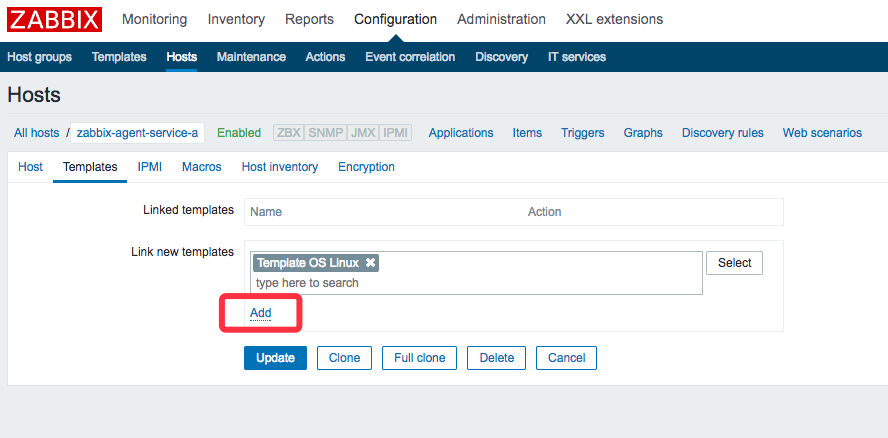The width and height of the screenshot is (888, 438).
Task: Open the Maintenance section
Action: coord(251,57)
